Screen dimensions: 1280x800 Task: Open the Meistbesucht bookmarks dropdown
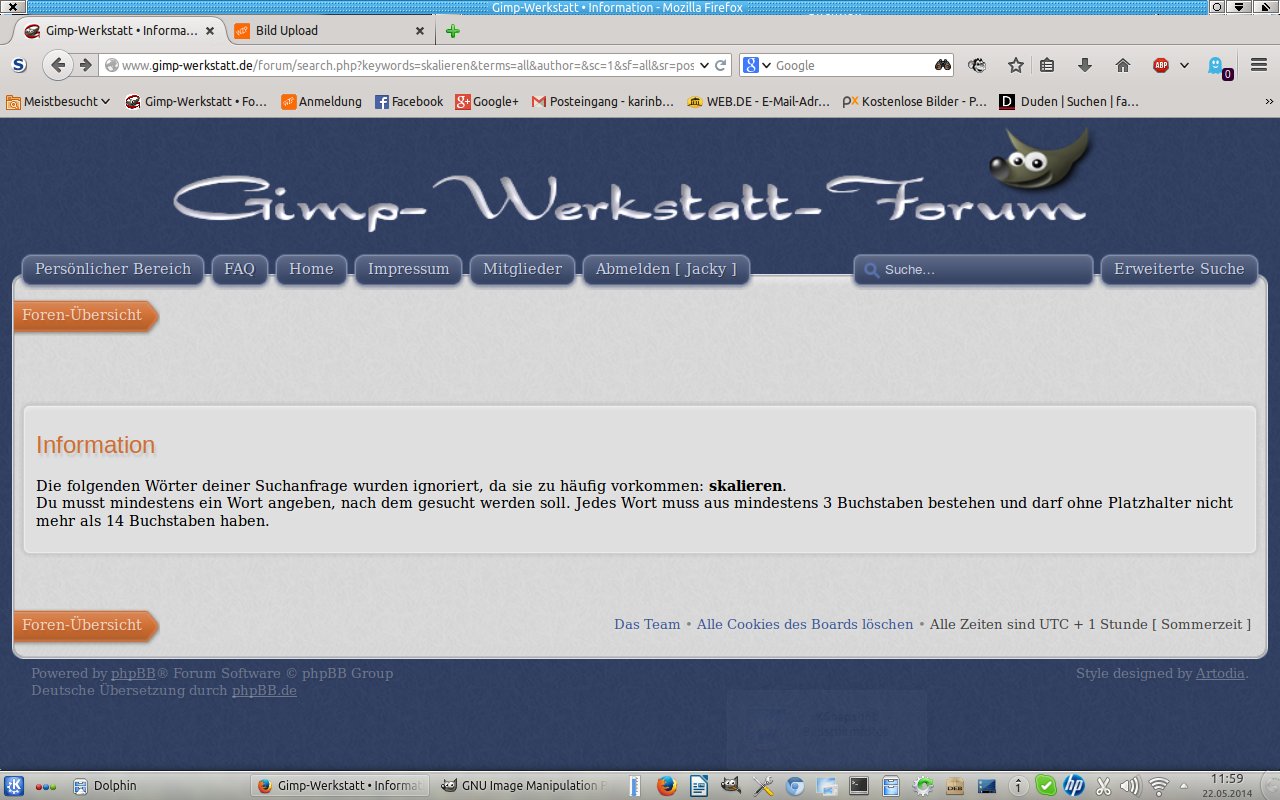pos(58,101)
